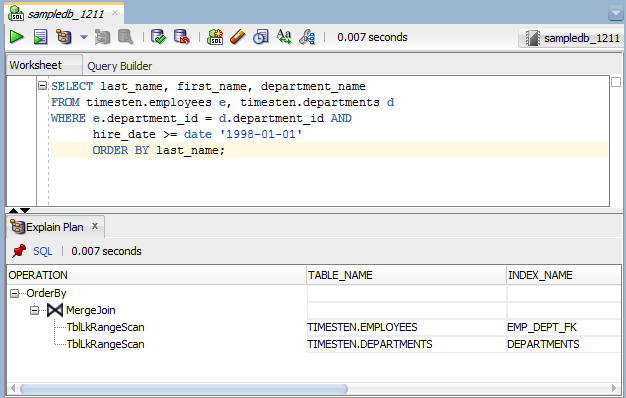Collapse the SELECT statement fold marker in editor

coord(42,85)
